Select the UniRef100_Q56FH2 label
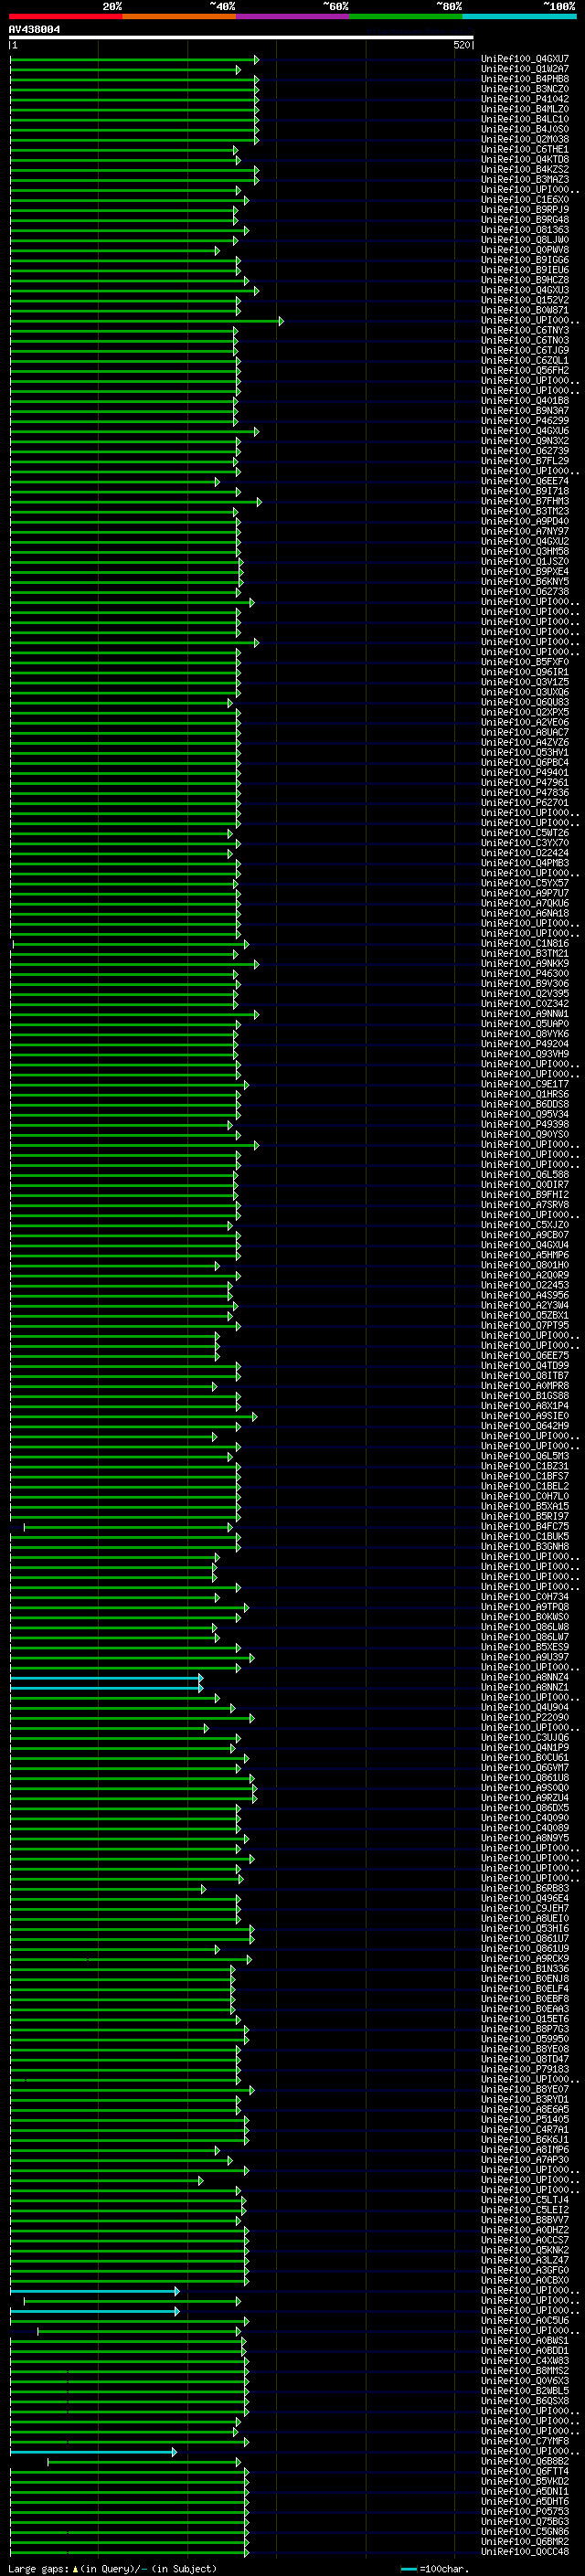Image resolution: width=585 pixels, height=2576 pixels. [x=525, y=370]
